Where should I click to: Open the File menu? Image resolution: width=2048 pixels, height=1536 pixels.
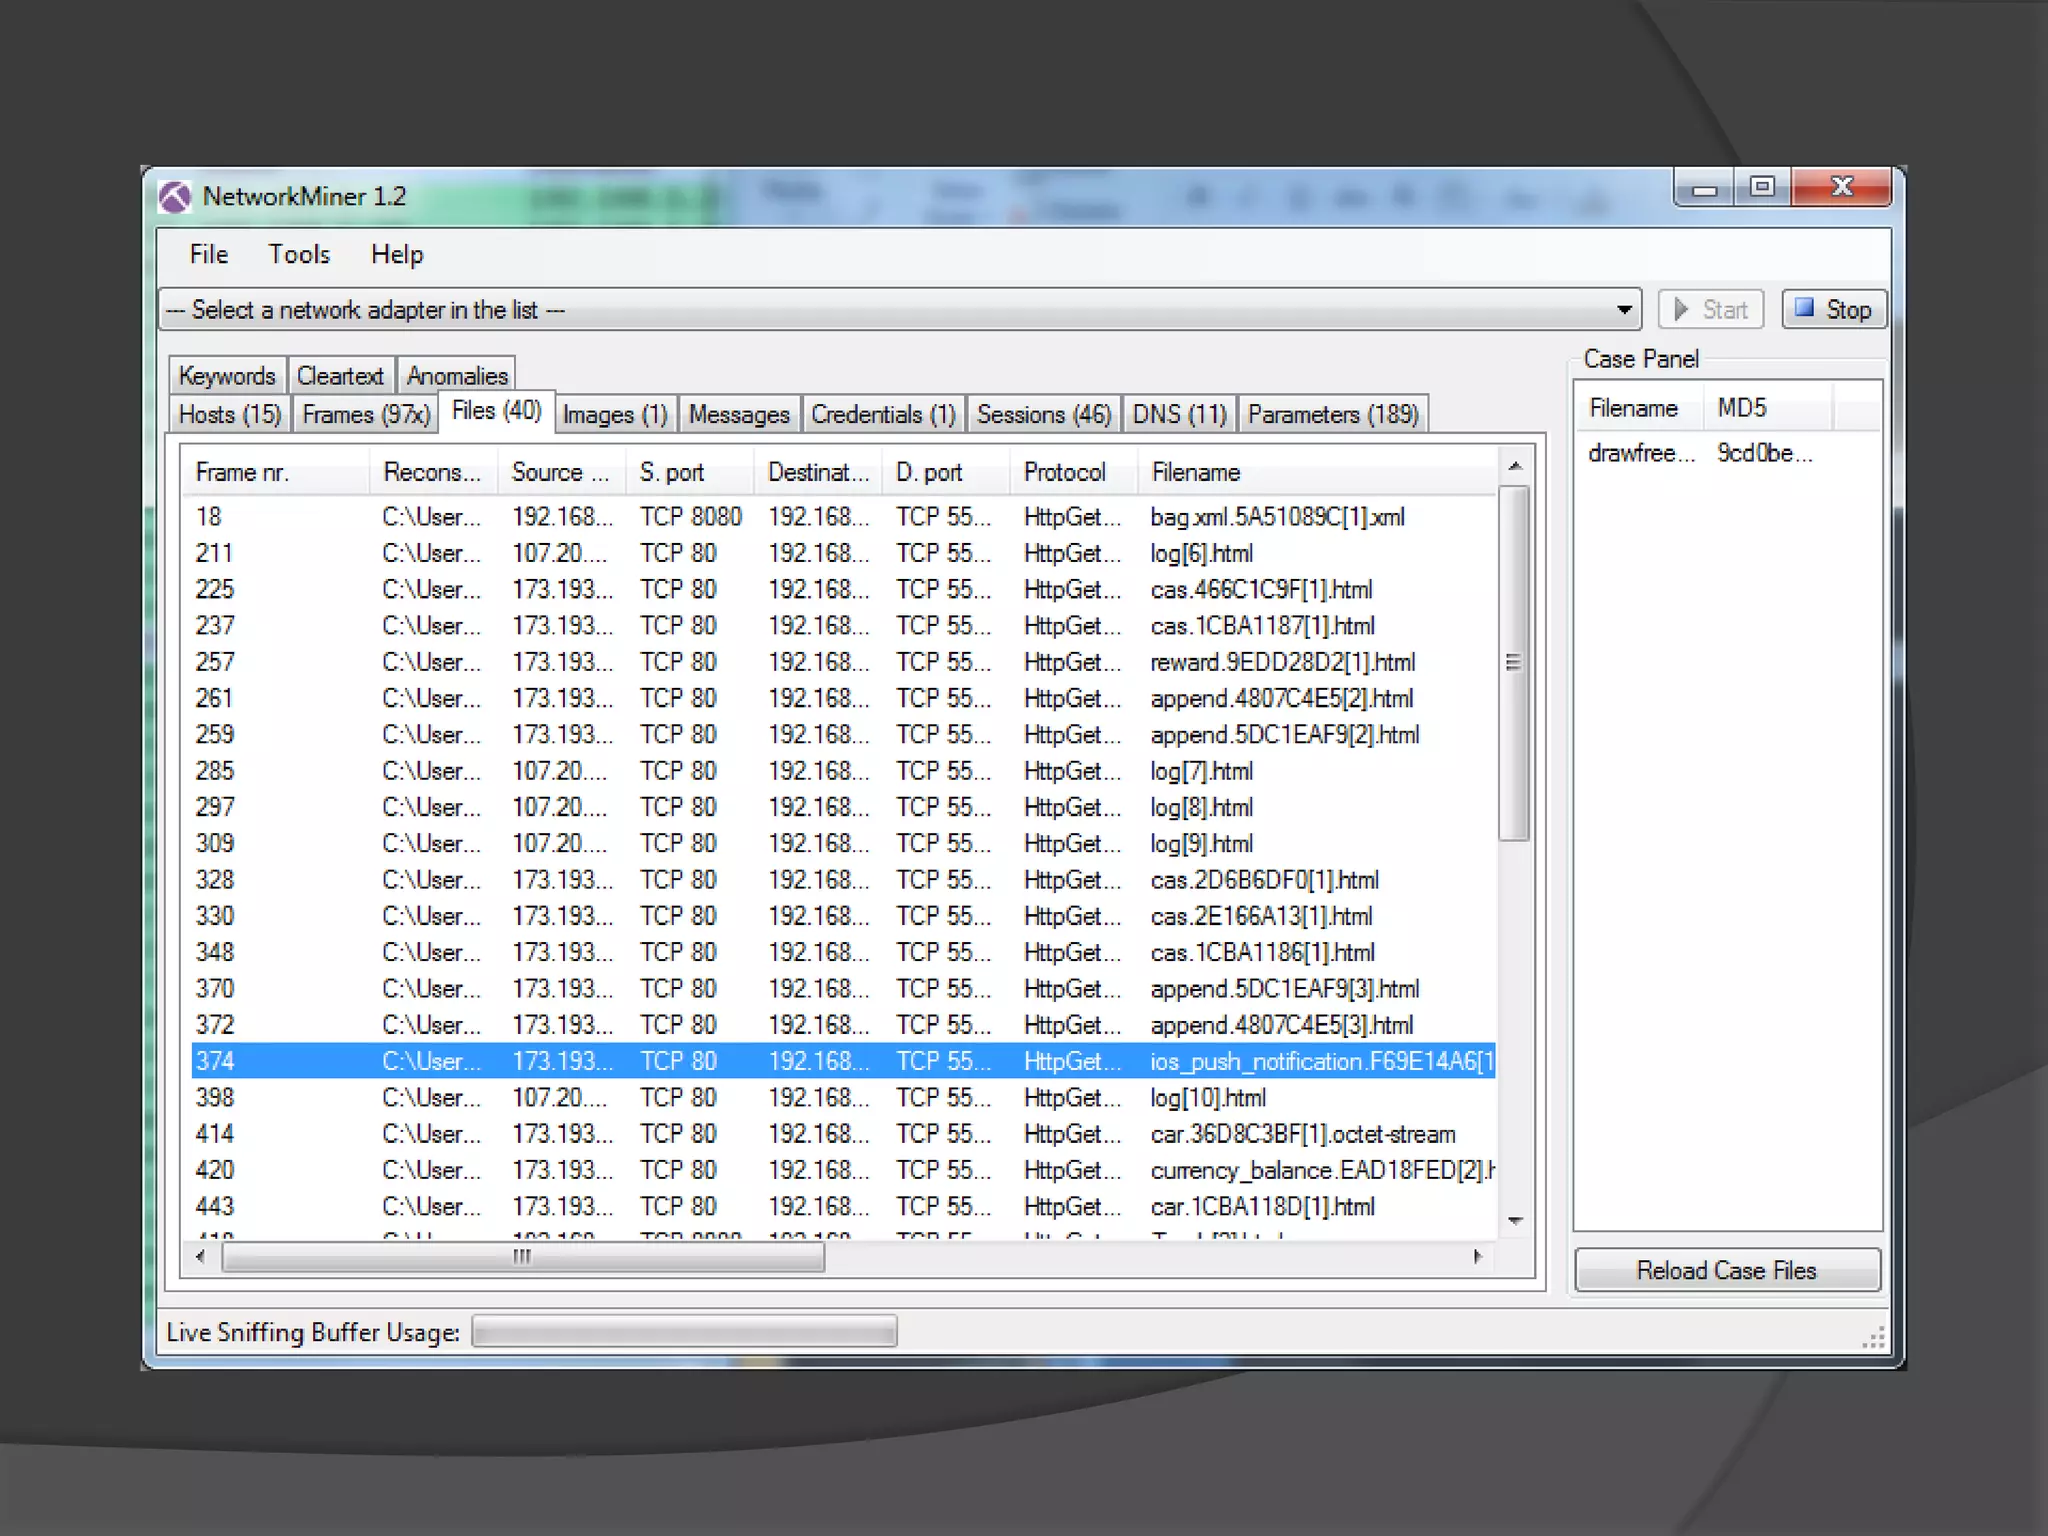[209, 255]
